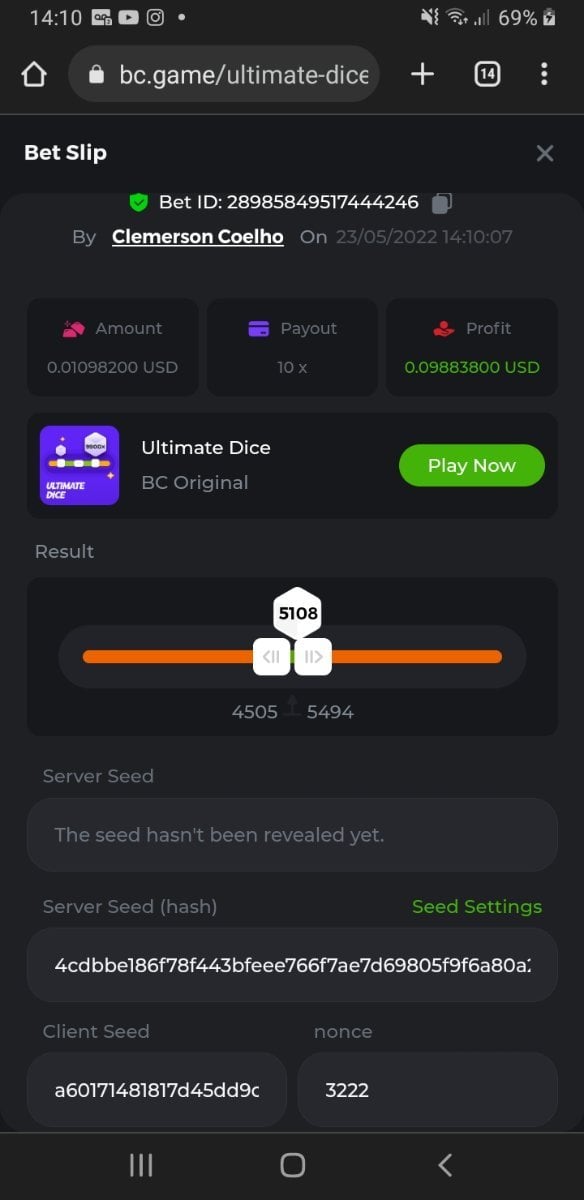Tap the green verified shield icon
Image resolution: width=584 pixels, height=1200 pixels.
tap(139, 202)
